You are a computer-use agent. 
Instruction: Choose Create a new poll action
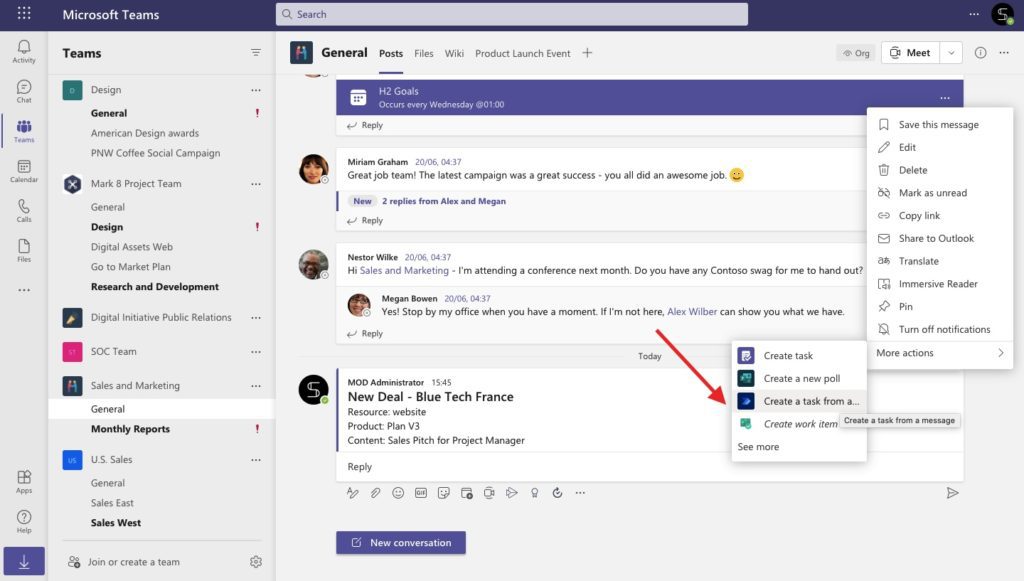(x=799, y=379)
